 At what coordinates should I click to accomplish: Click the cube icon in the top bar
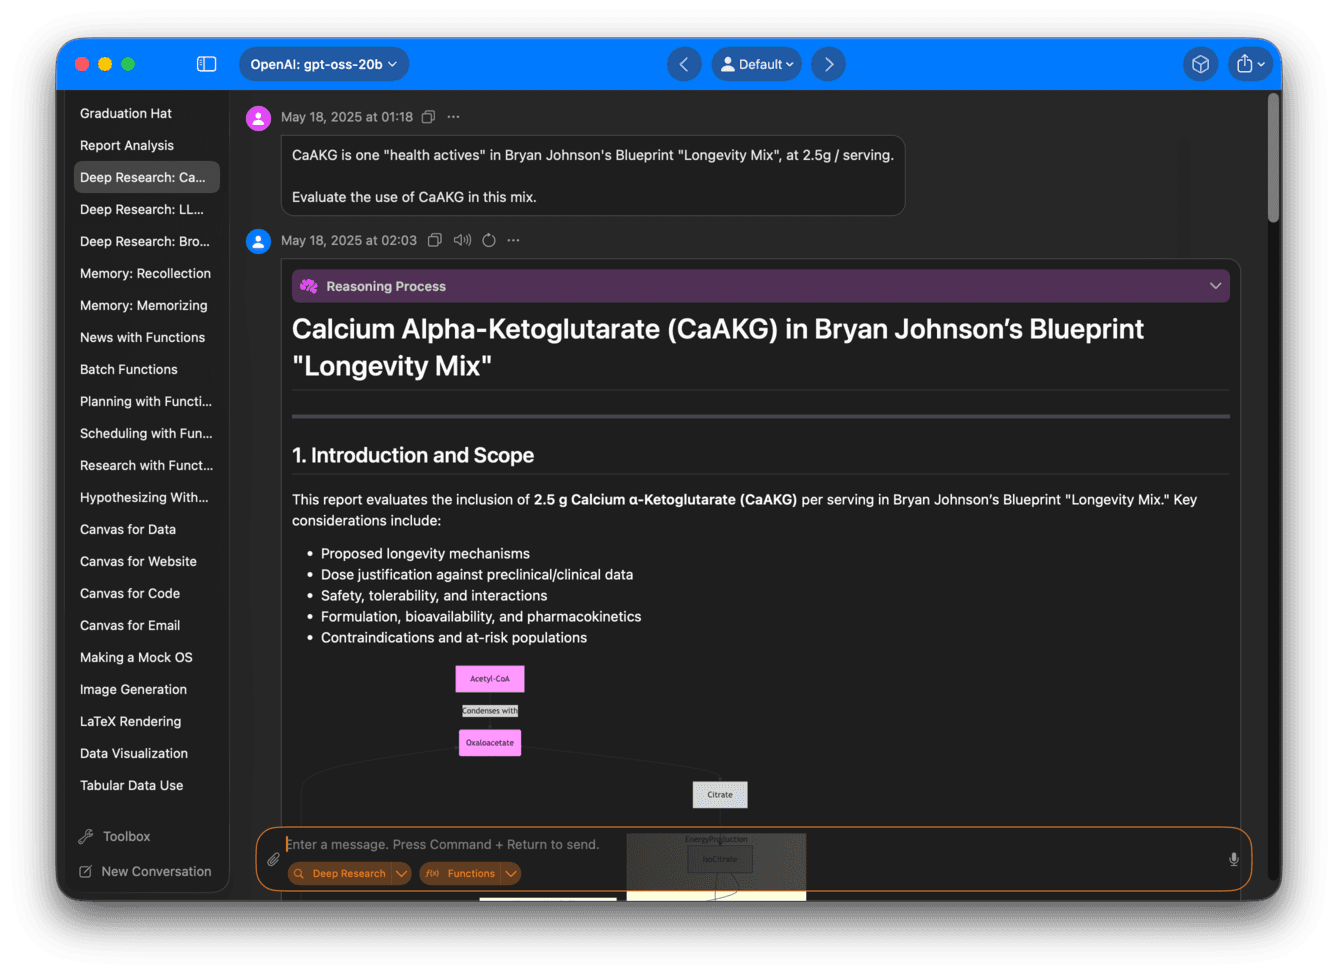click(1200, 64)
